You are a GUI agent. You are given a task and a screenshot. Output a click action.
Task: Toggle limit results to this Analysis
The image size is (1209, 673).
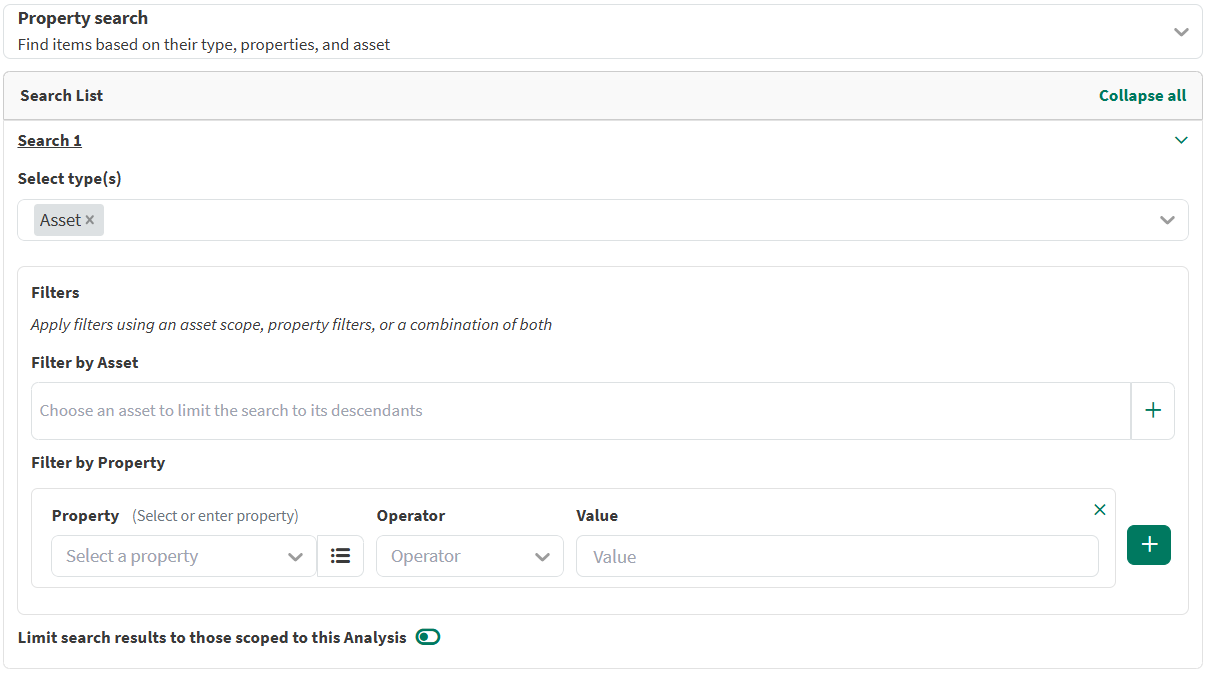[x=428, y=637]
